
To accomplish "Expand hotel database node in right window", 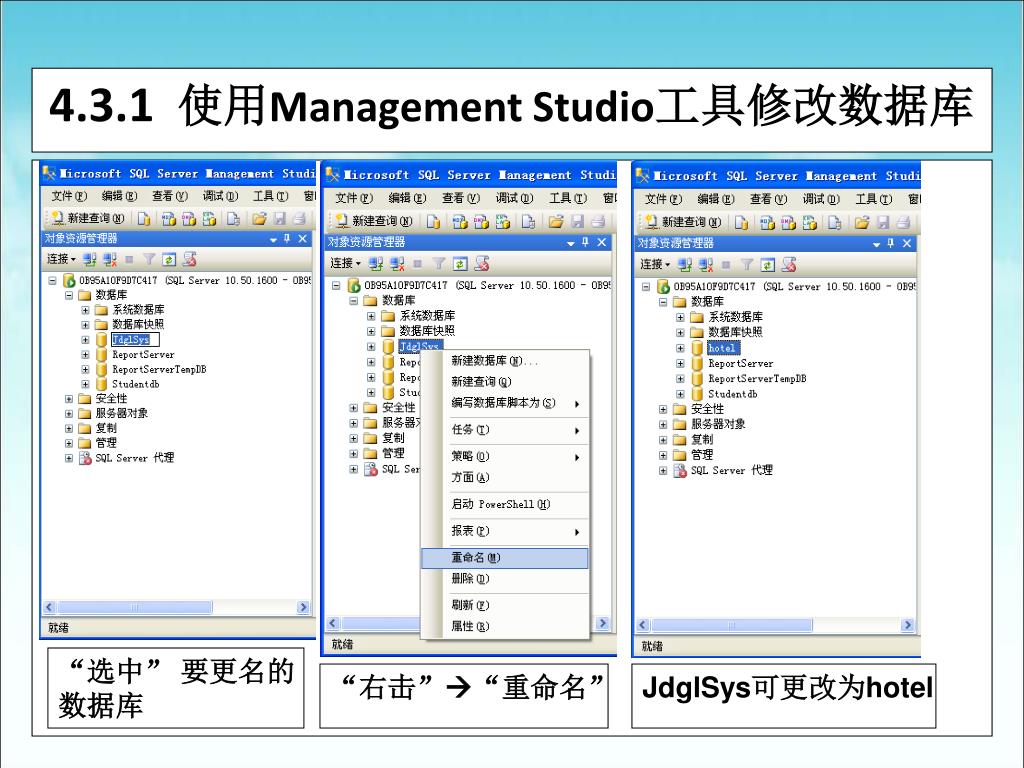I will [680, 348].
